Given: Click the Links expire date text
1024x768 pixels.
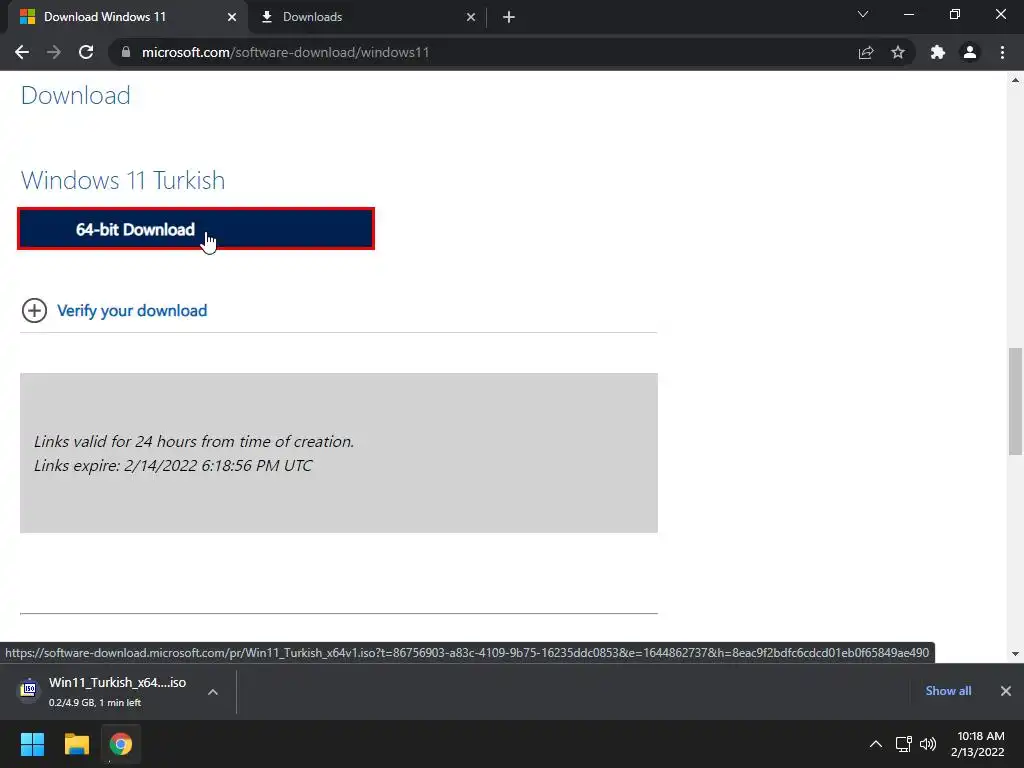Looking at the screenshot, I should 173,466.
